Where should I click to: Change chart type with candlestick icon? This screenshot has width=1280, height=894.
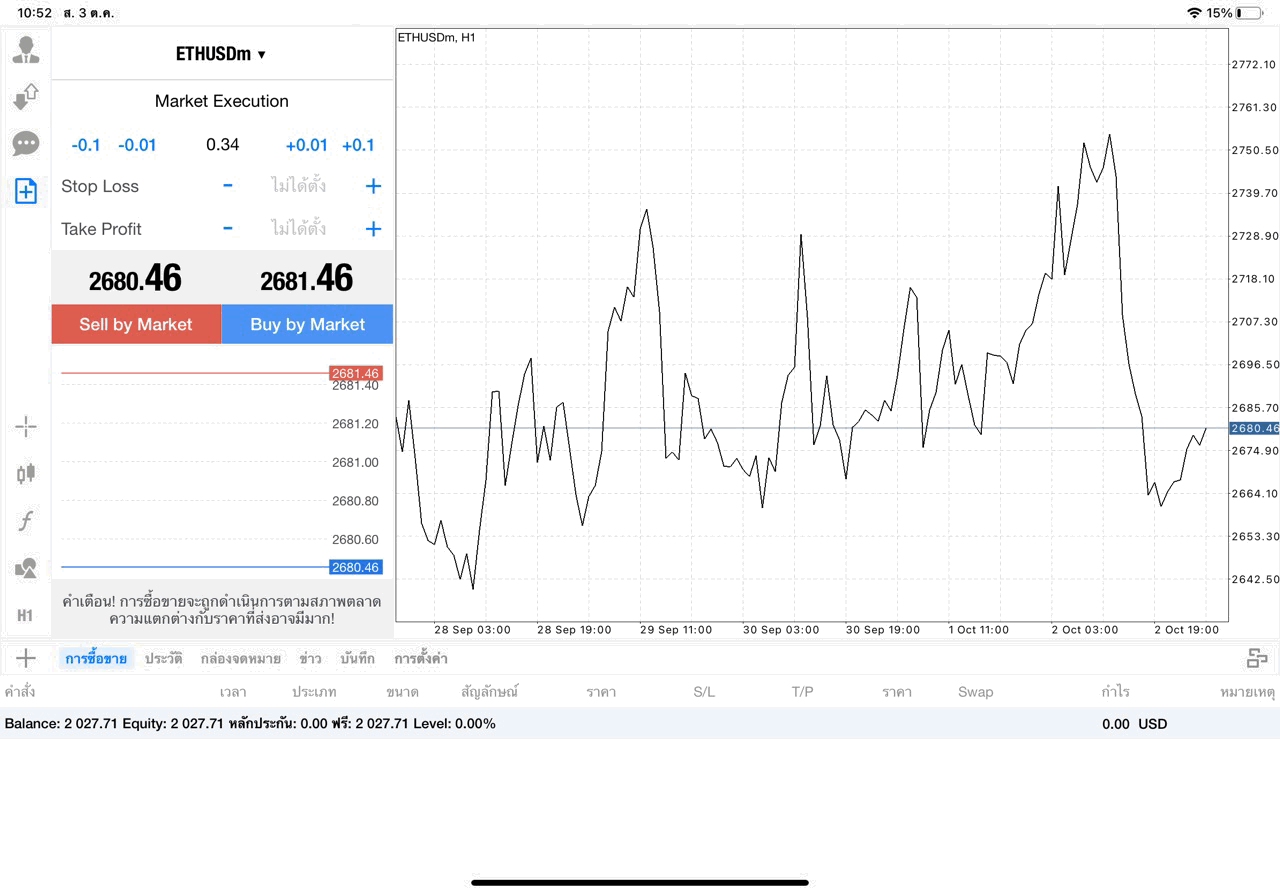pyautogui.click(x=26, y=474)
